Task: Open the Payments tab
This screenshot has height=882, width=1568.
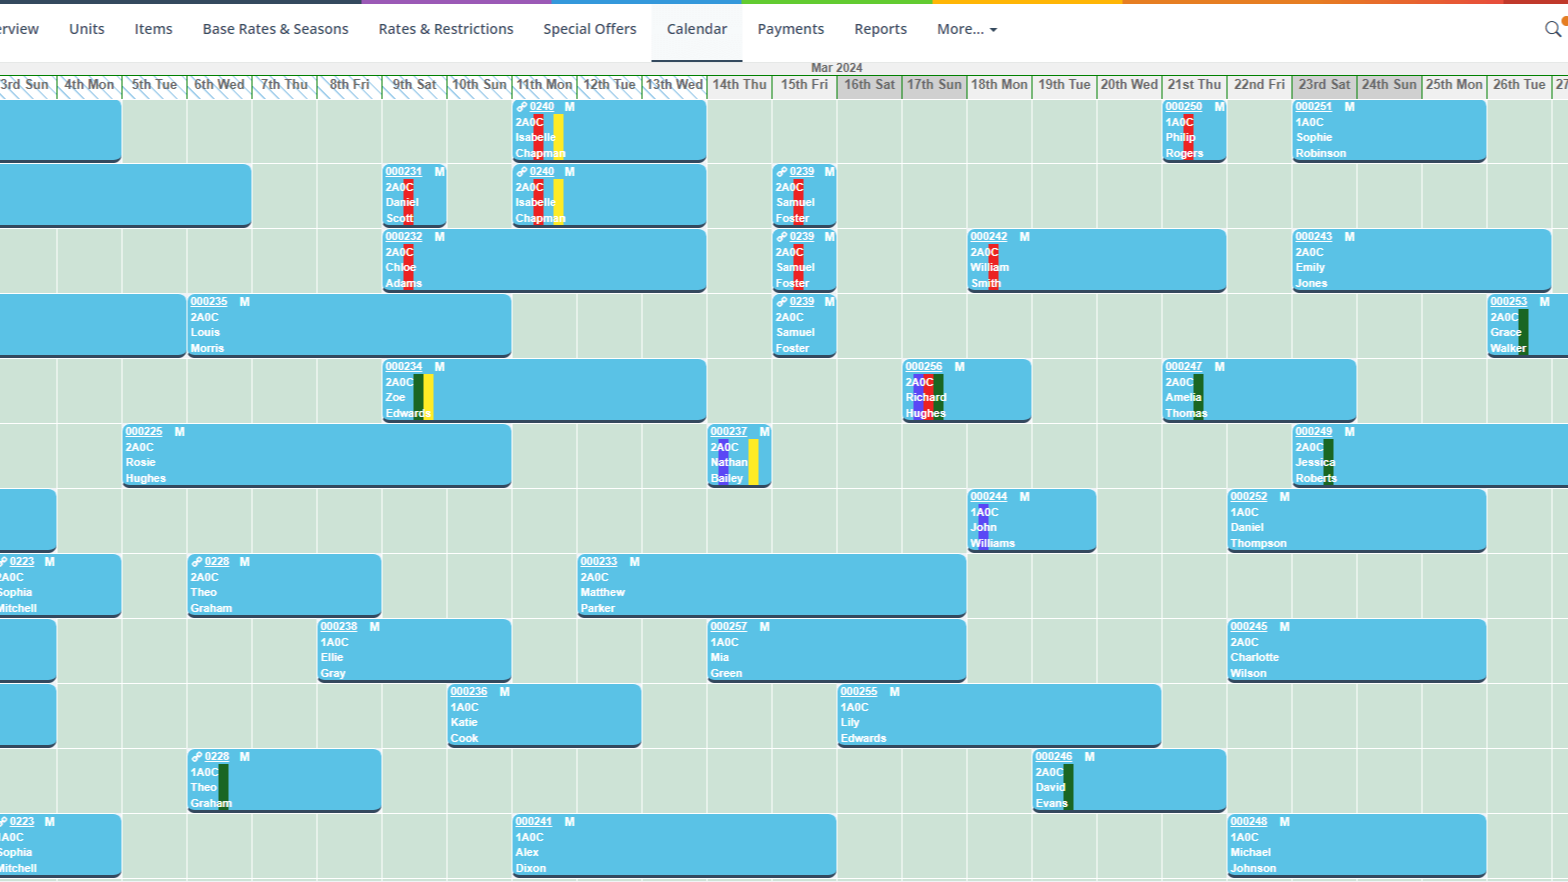Action: pos(790,29)
